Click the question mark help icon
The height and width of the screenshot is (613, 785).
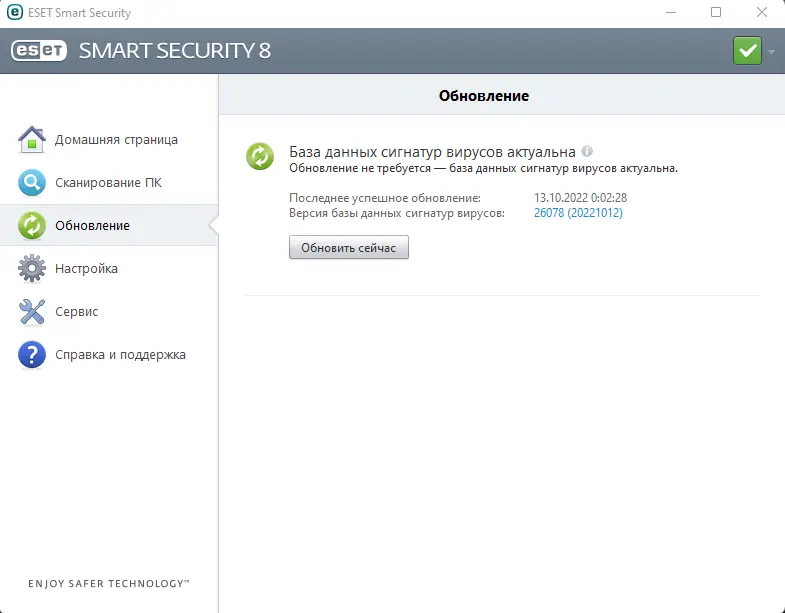[x=32, y=355]
